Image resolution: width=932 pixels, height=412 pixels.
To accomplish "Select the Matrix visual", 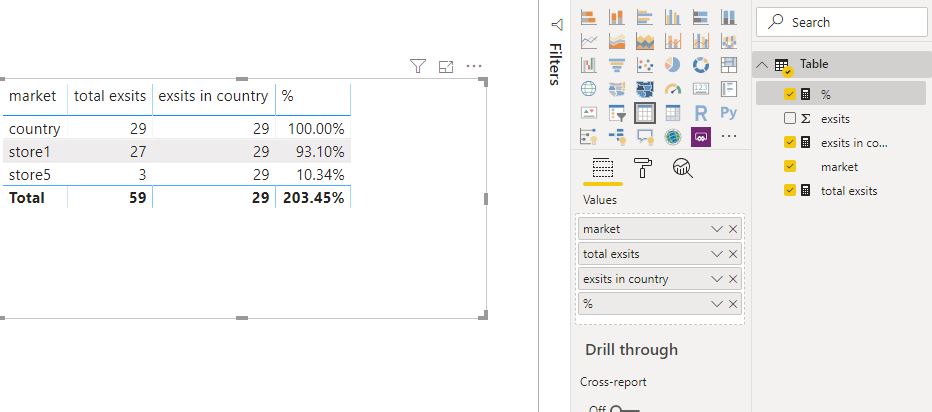I will point(672,112).
